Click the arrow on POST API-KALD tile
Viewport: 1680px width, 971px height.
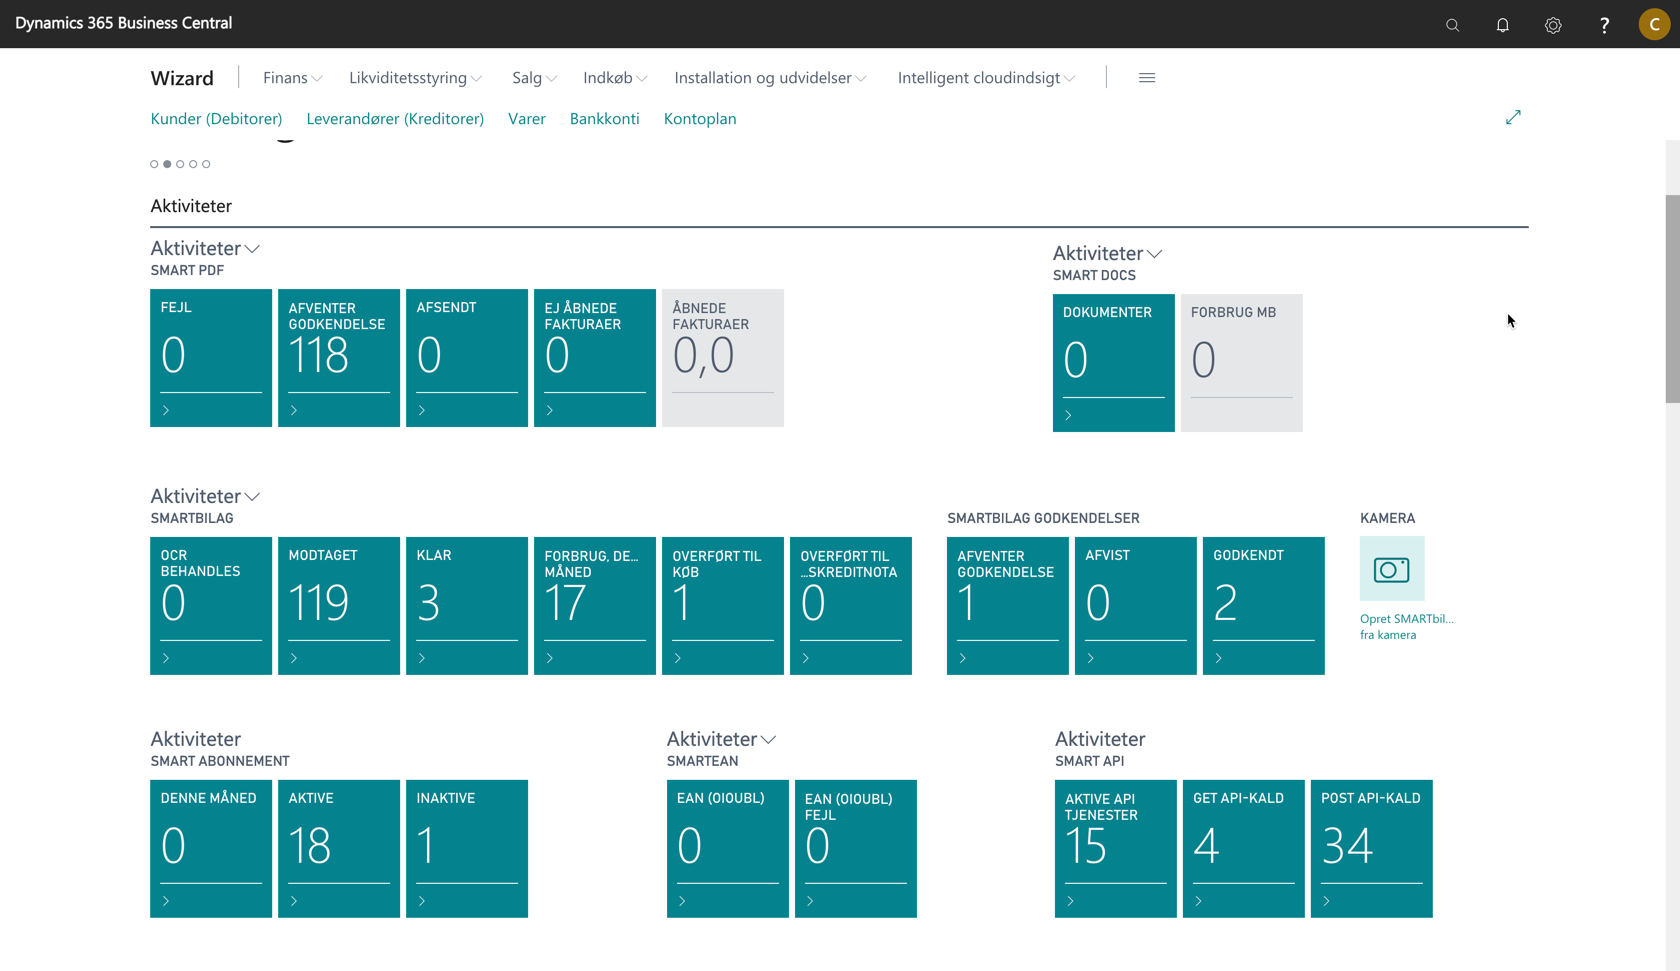pos(1326,901)
